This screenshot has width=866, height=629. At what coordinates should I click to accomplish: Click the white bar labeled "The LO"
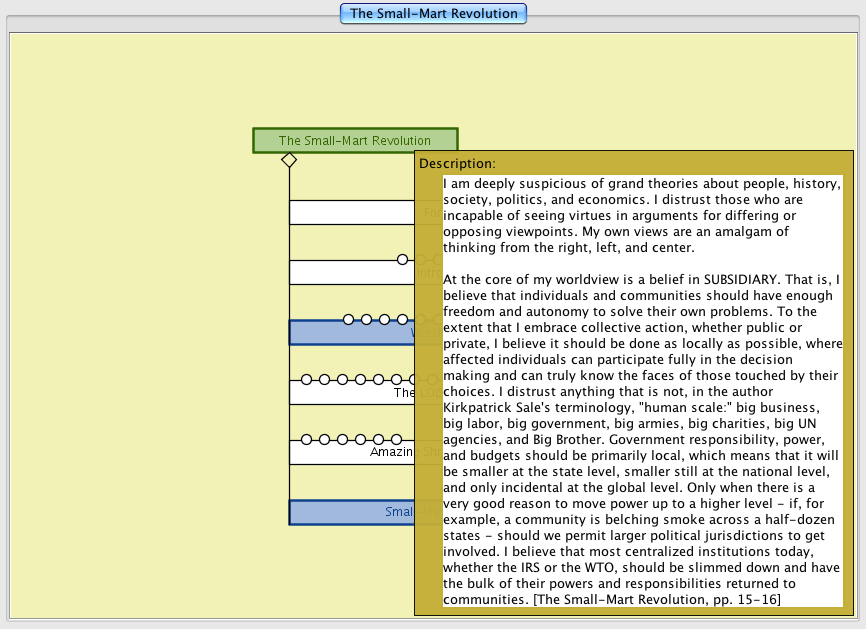[x=351, y=393]
